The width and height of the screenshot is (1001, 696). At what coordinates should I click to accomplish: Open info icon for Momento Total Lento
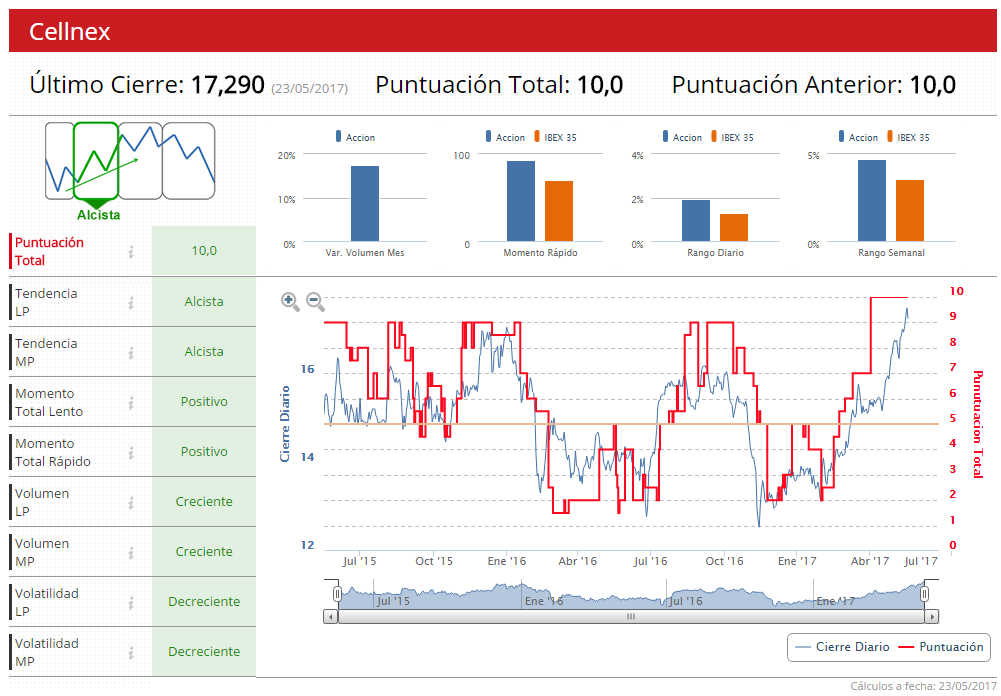point(131,402)
